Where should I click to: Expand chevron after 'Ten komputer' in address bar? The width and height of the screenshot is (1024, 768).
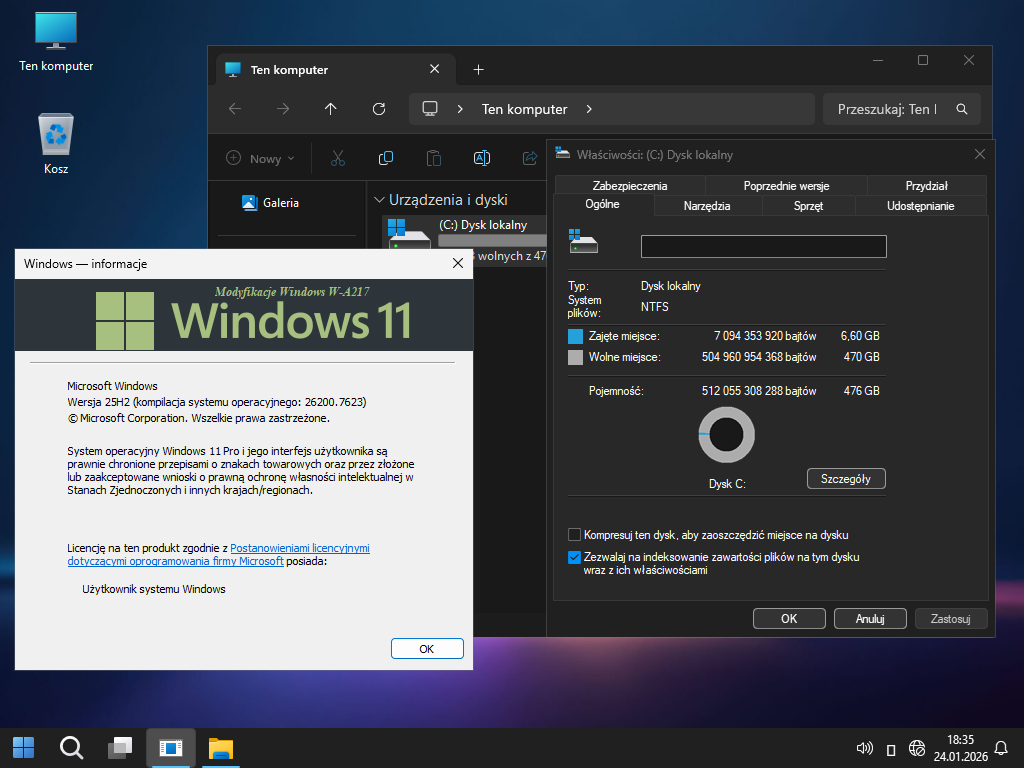(589, 109)
